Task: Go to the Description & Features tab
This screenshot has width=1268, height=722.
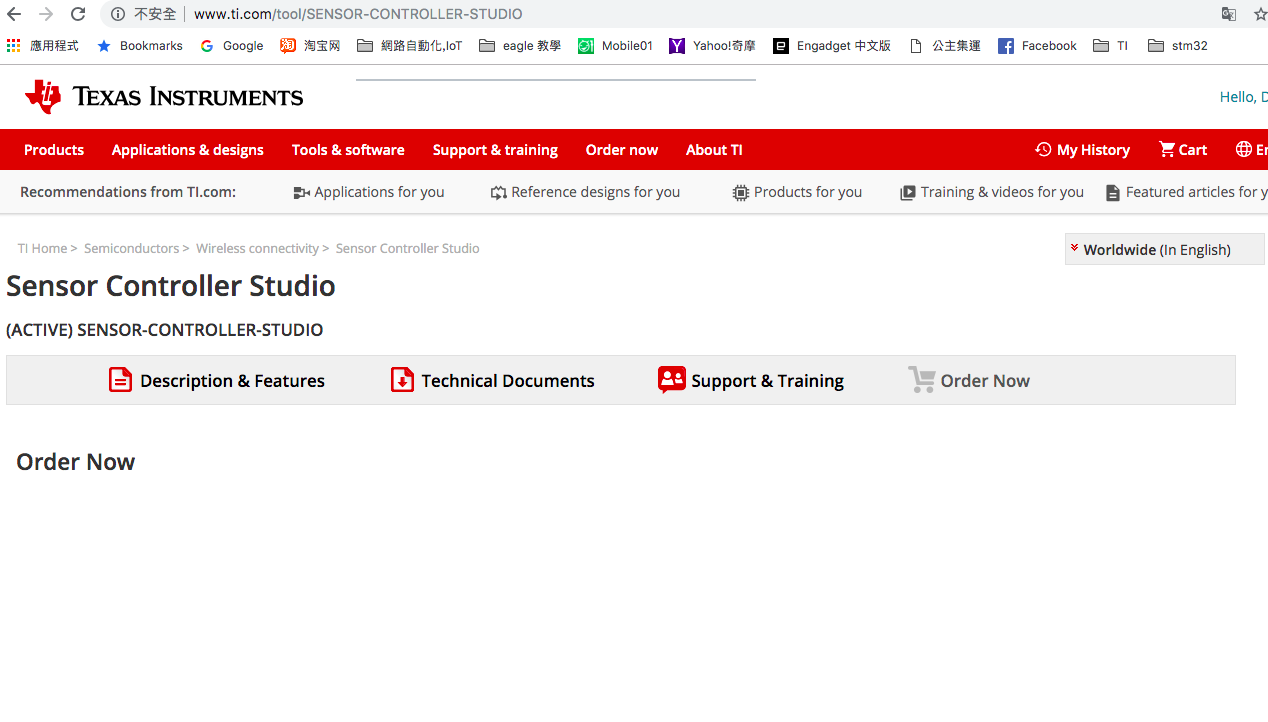Action: [217, 380]
